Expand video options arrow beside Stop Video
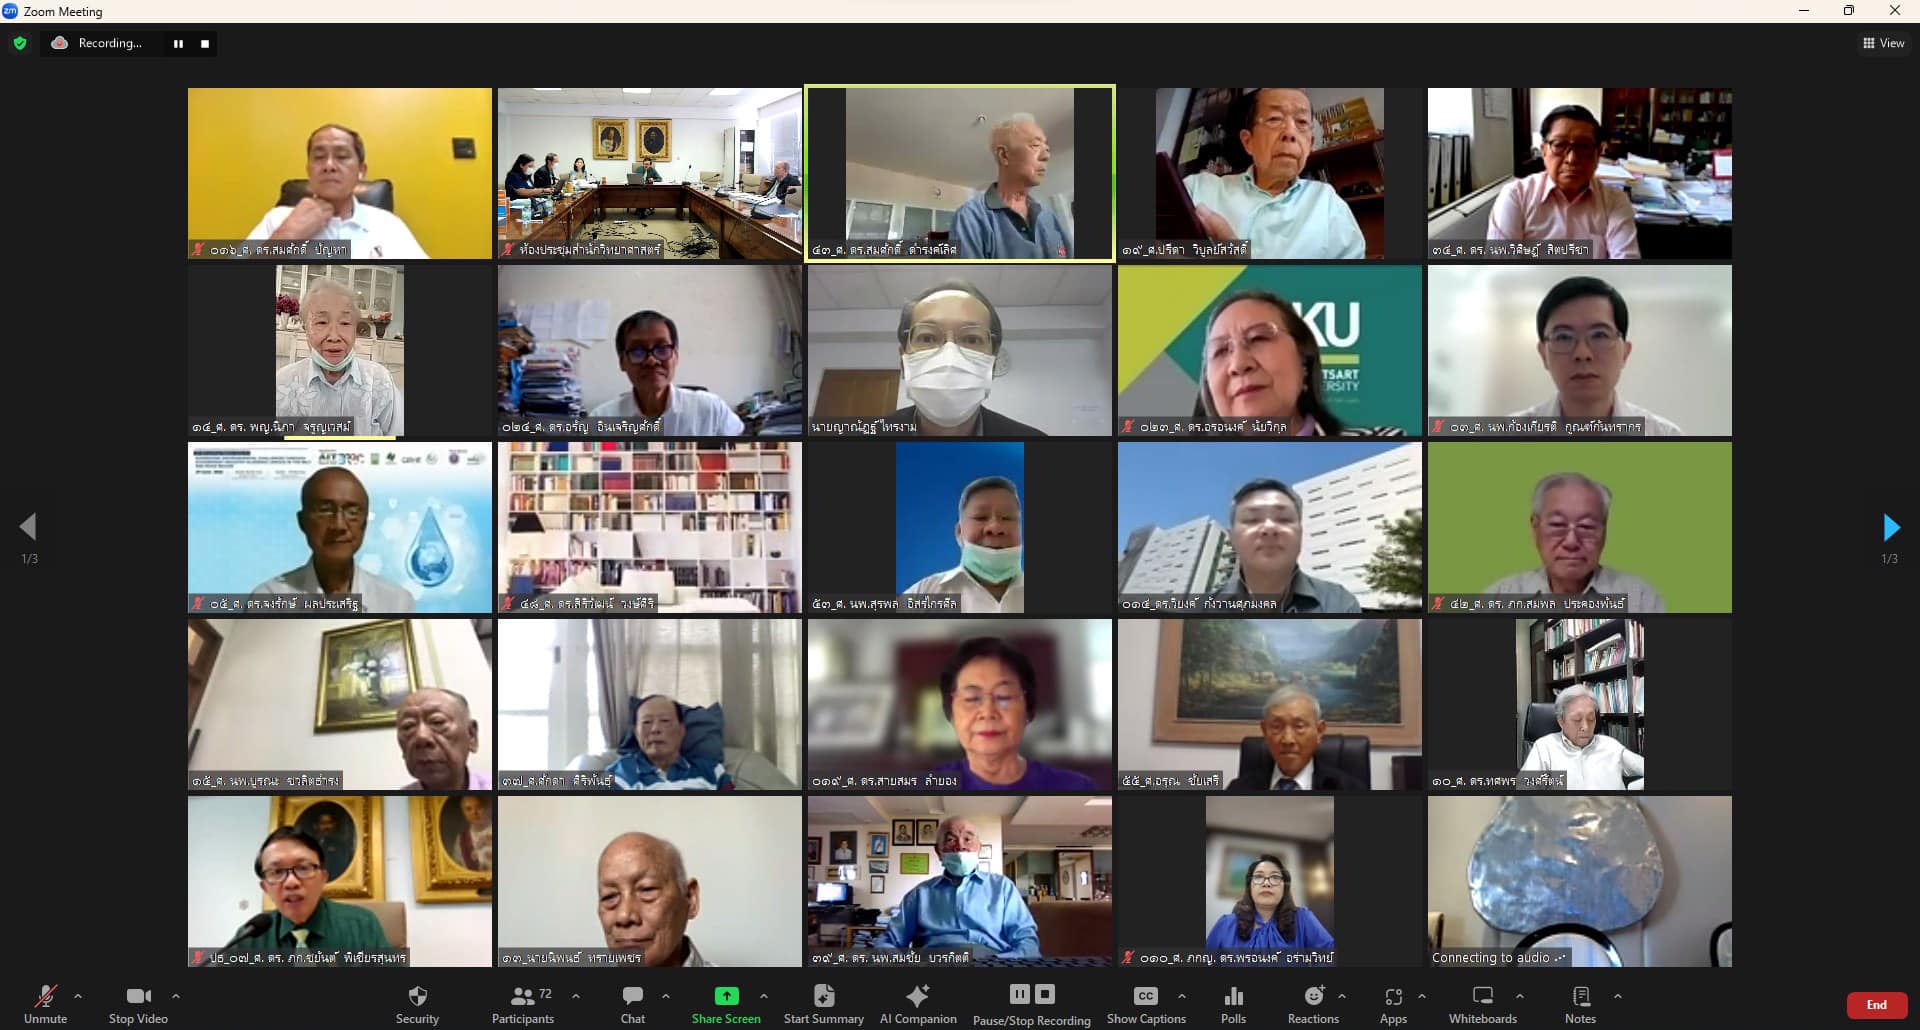This screenshot has width=1920, height=1030. pos(176,996)
